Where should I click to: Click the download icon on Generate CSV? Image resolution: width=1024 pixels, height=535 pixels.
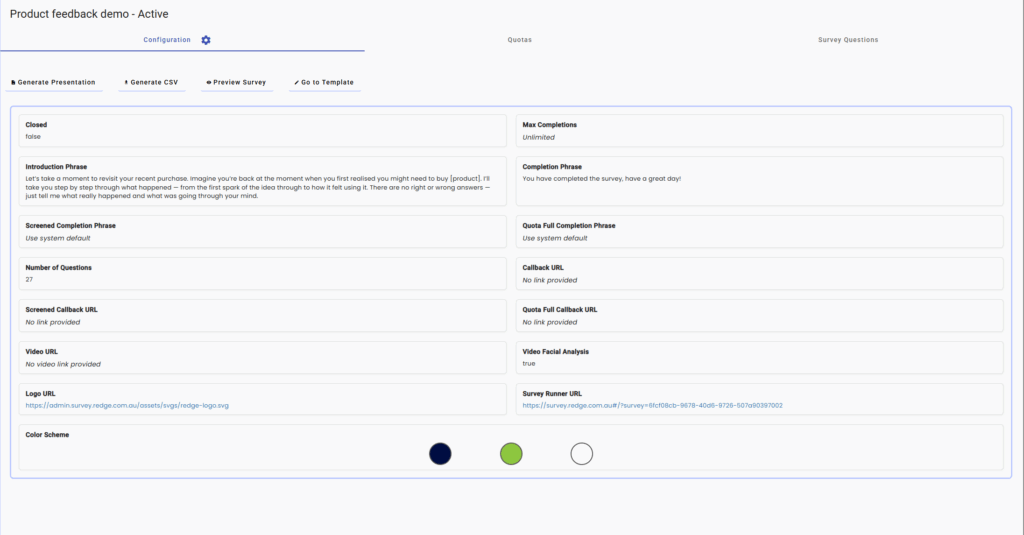tap(126, 82)
